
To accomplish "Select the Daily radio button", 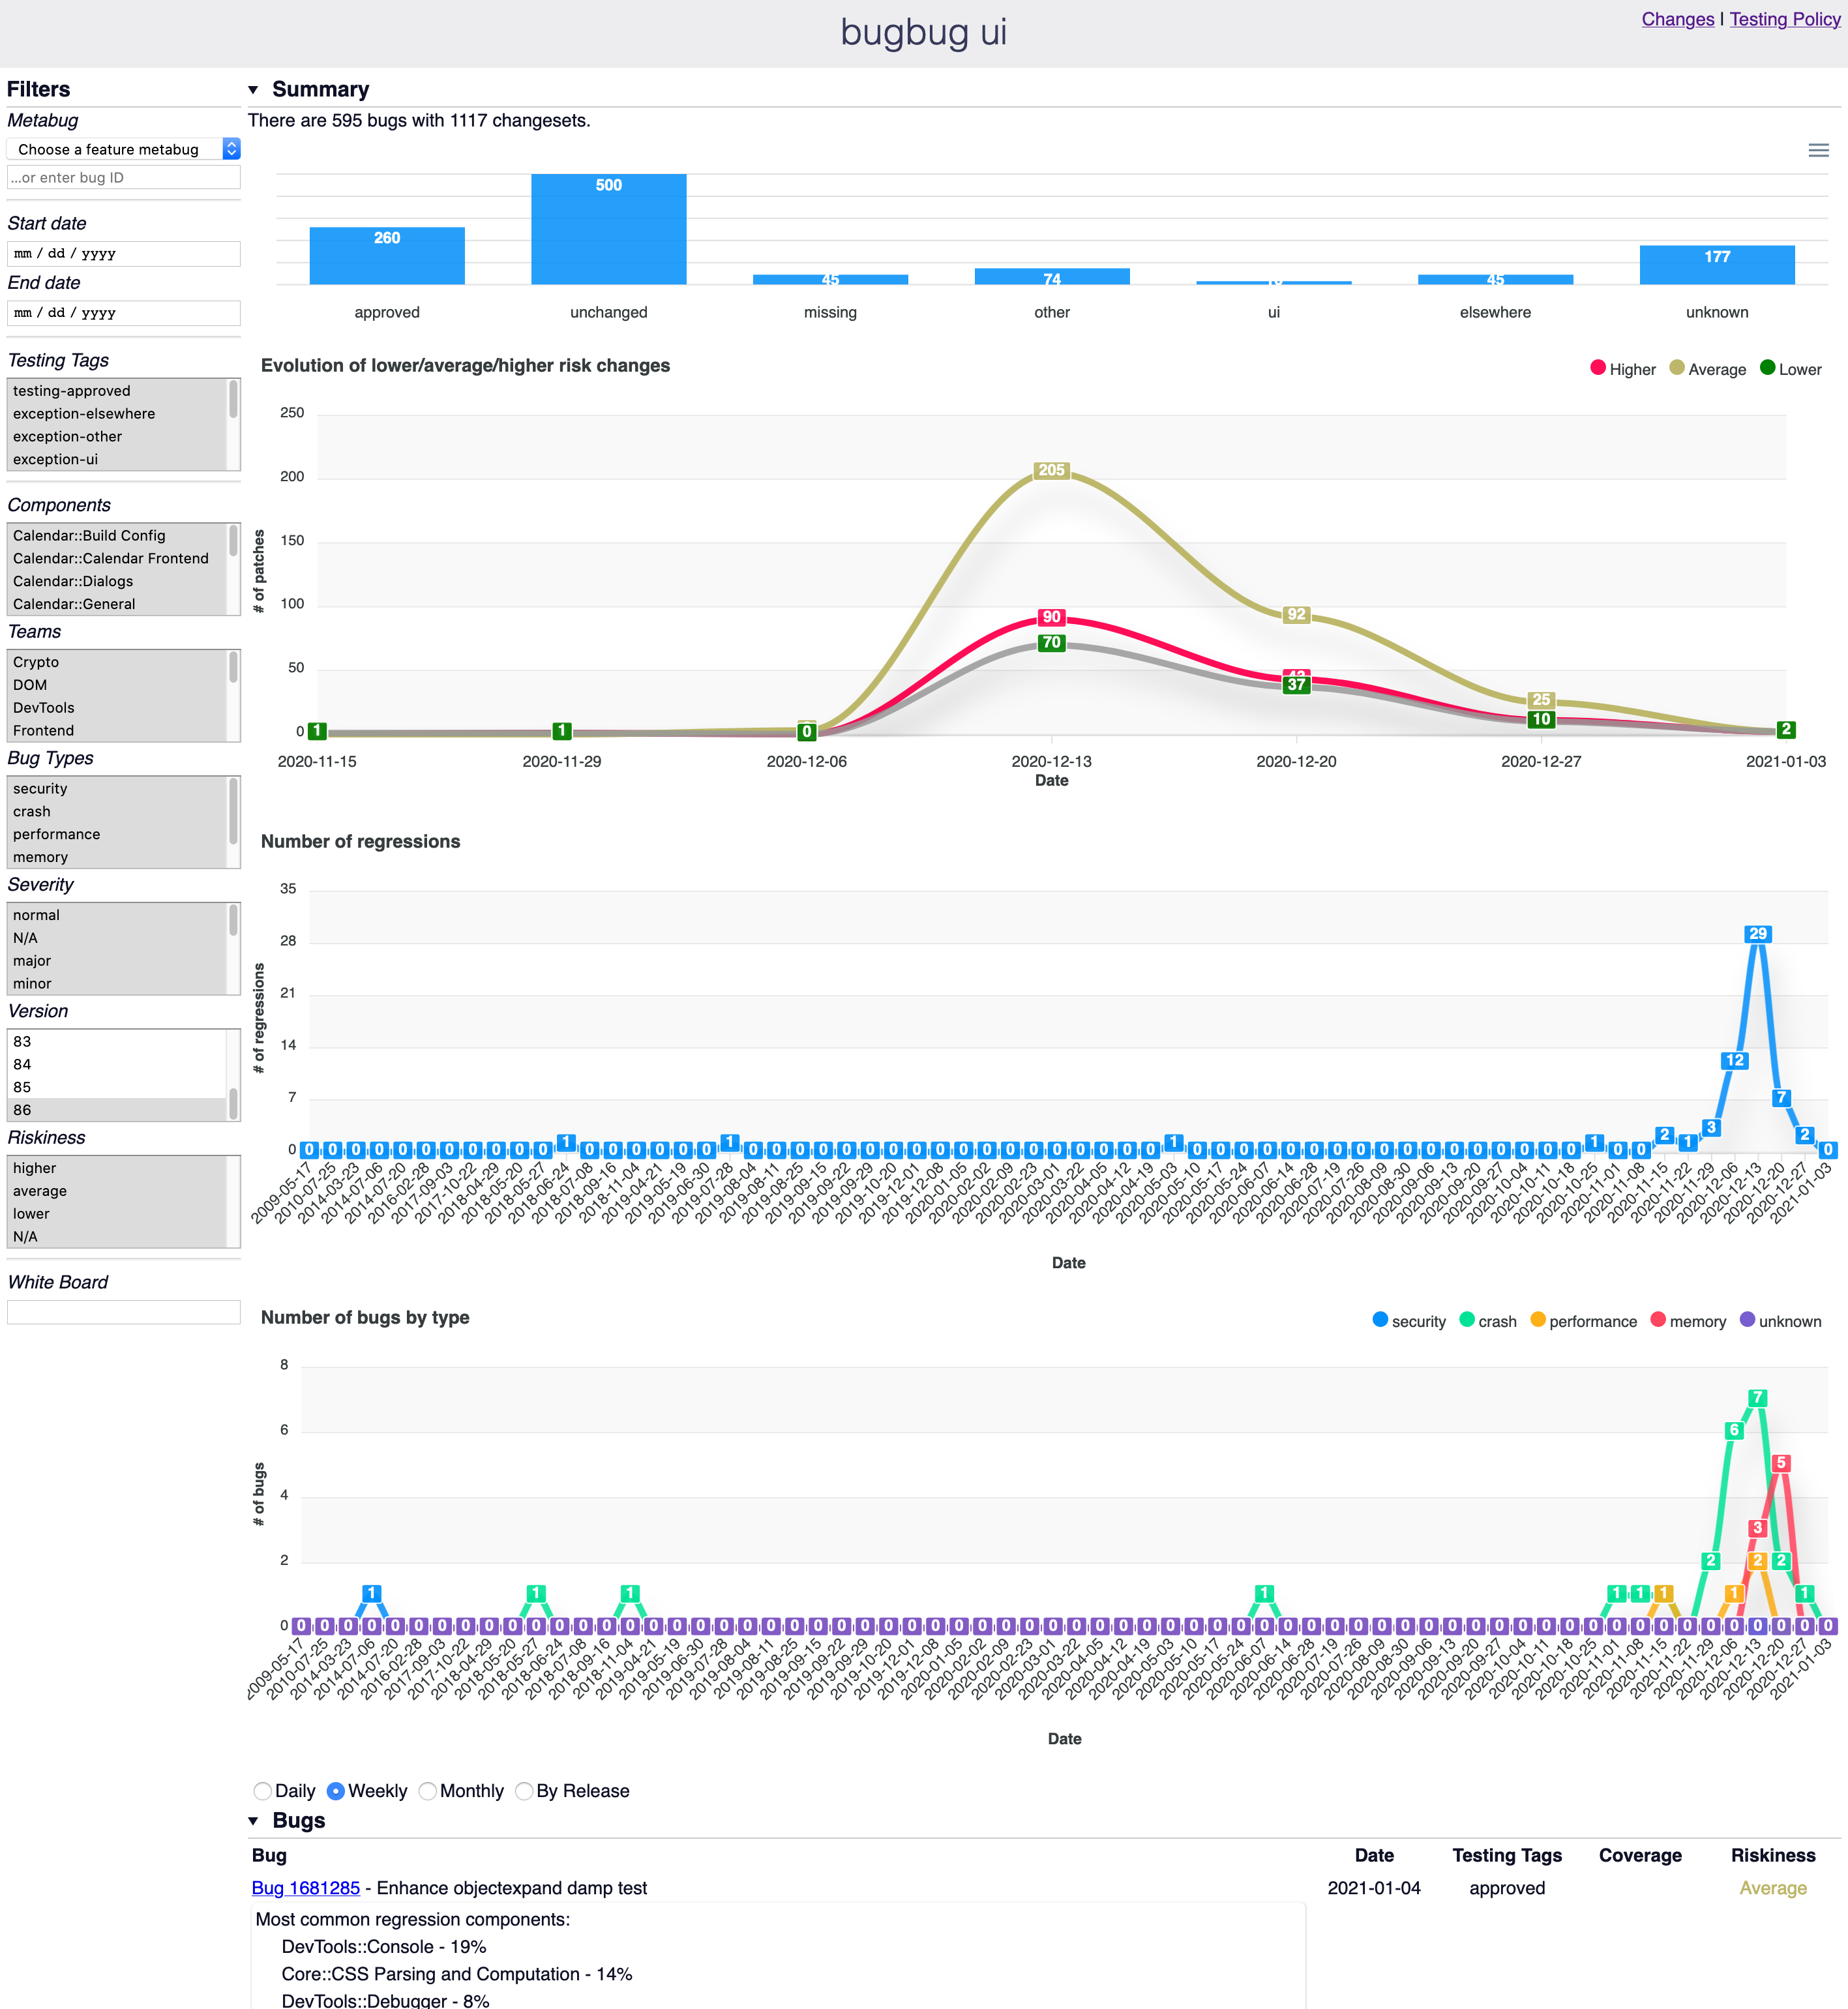I will point(263,1791).
